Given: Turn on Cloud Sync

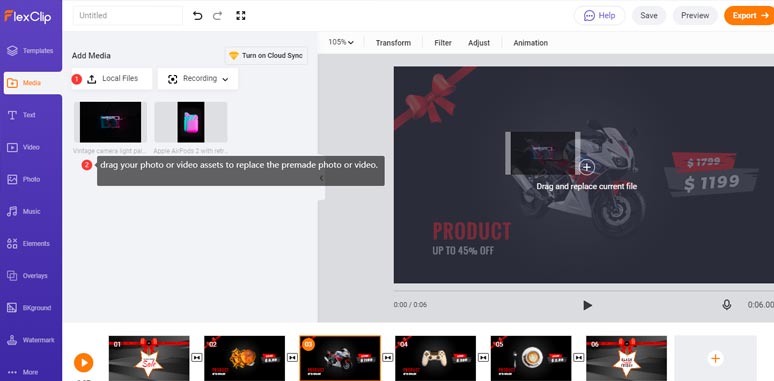Looking at the screenshot, I should 266,56.
